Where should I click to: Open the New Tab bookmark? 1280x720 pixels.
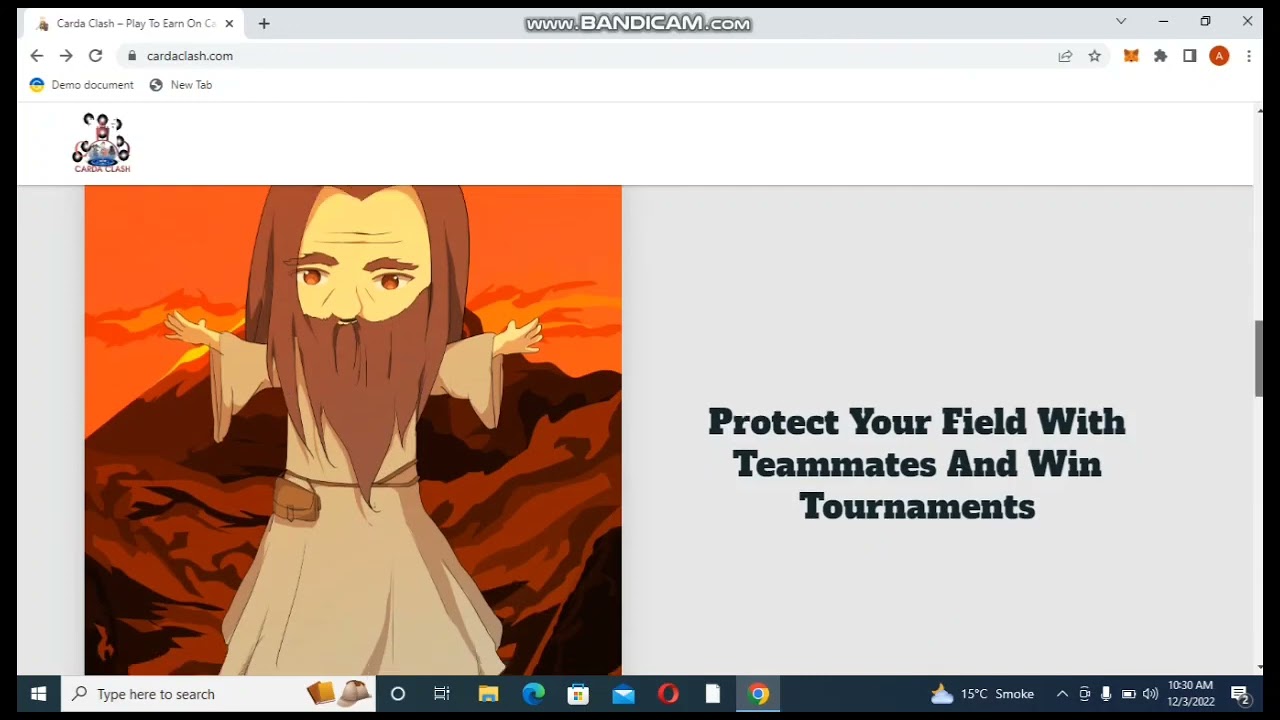coord(181,85)
